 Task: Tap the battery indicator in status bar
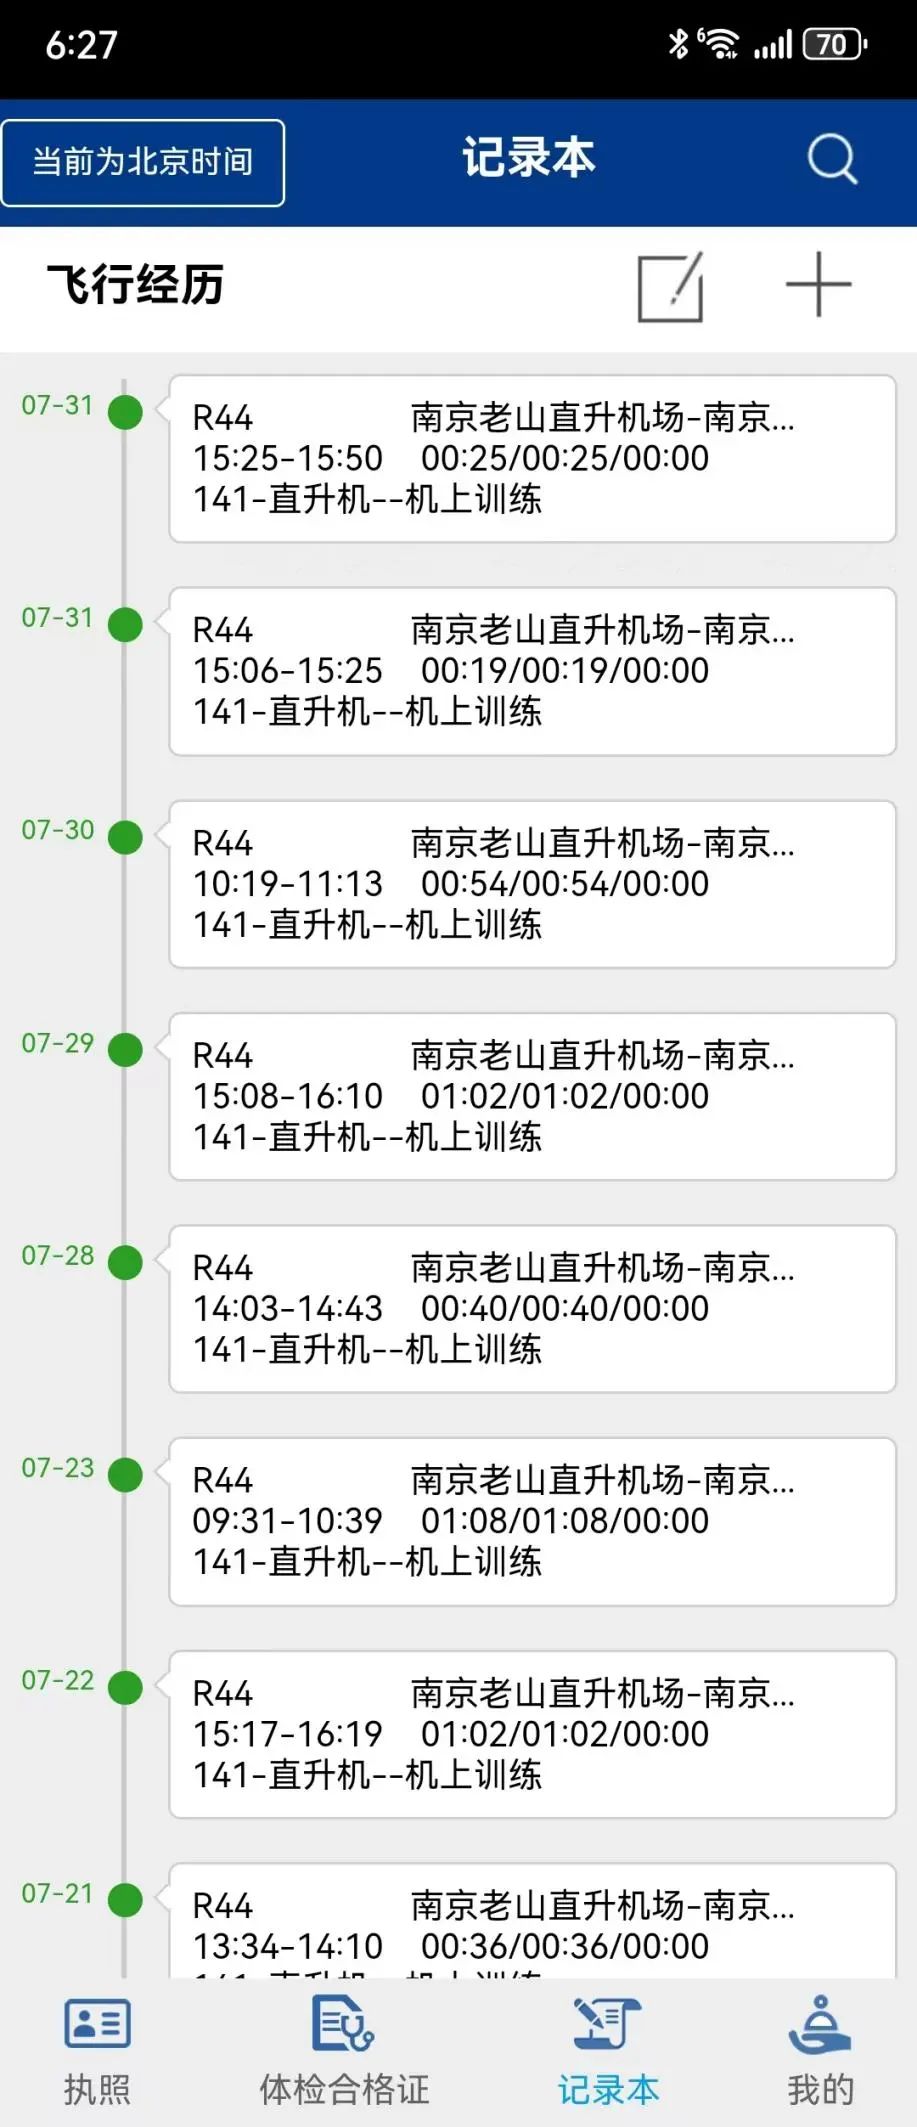[834, 45]
